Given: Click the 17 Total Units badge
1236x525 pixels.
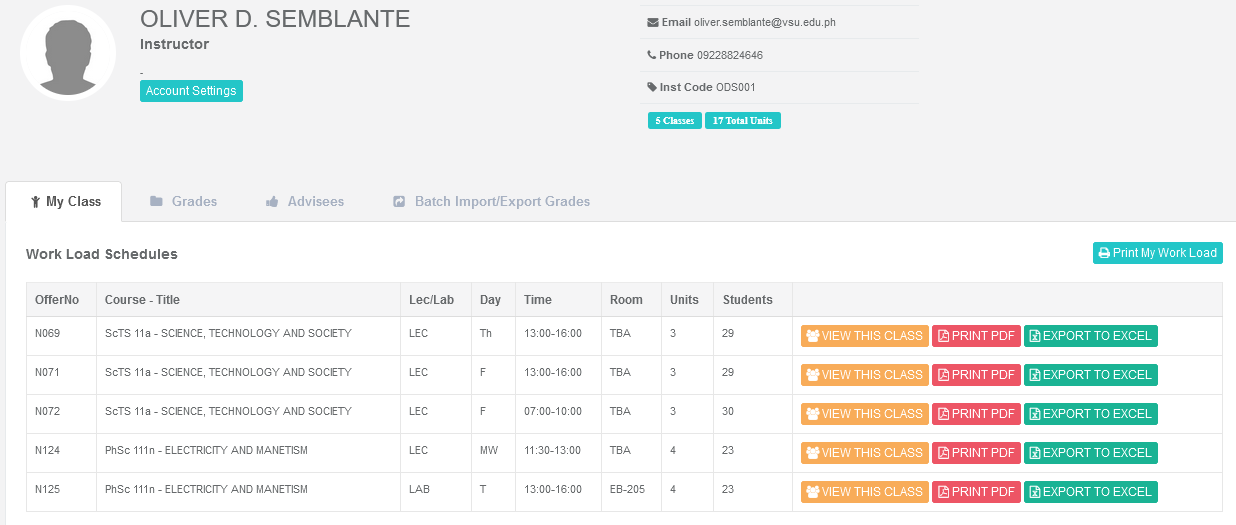Looking at the screenshot, I should (x=742, y=121).
